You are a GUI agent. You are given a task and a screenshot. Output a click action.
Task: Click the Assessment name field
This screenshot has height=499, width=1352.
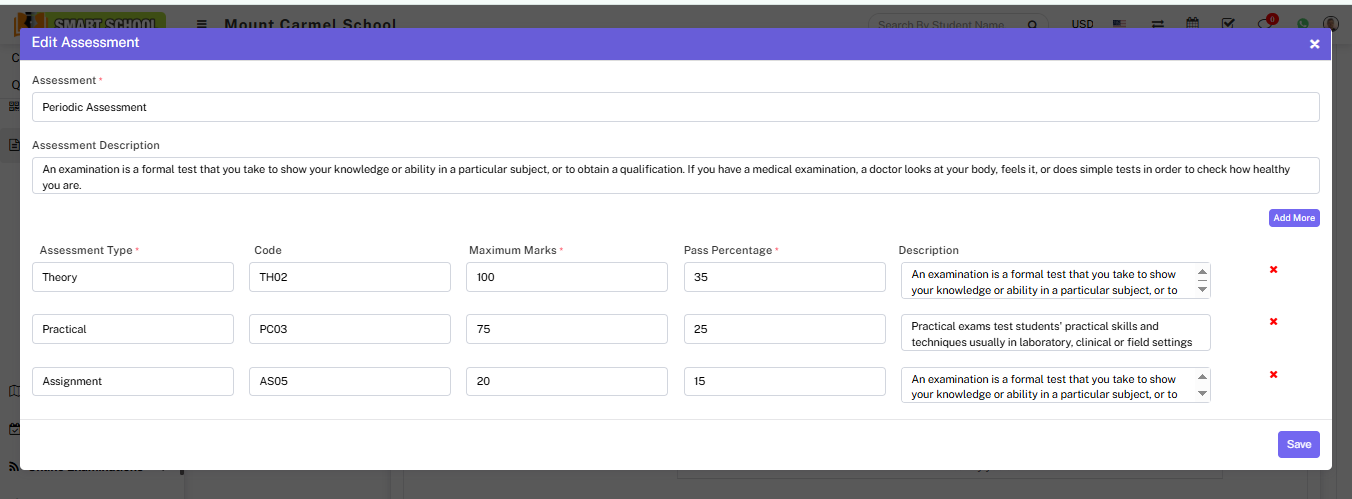(675, 107)
